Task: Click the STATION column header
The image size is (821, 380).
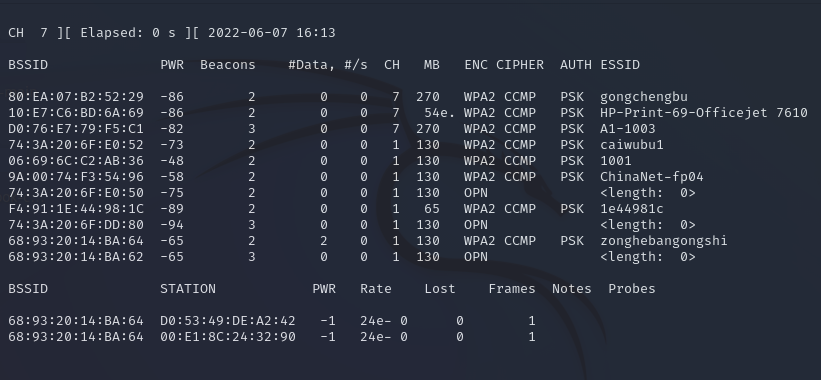Action: pos(188,289)
